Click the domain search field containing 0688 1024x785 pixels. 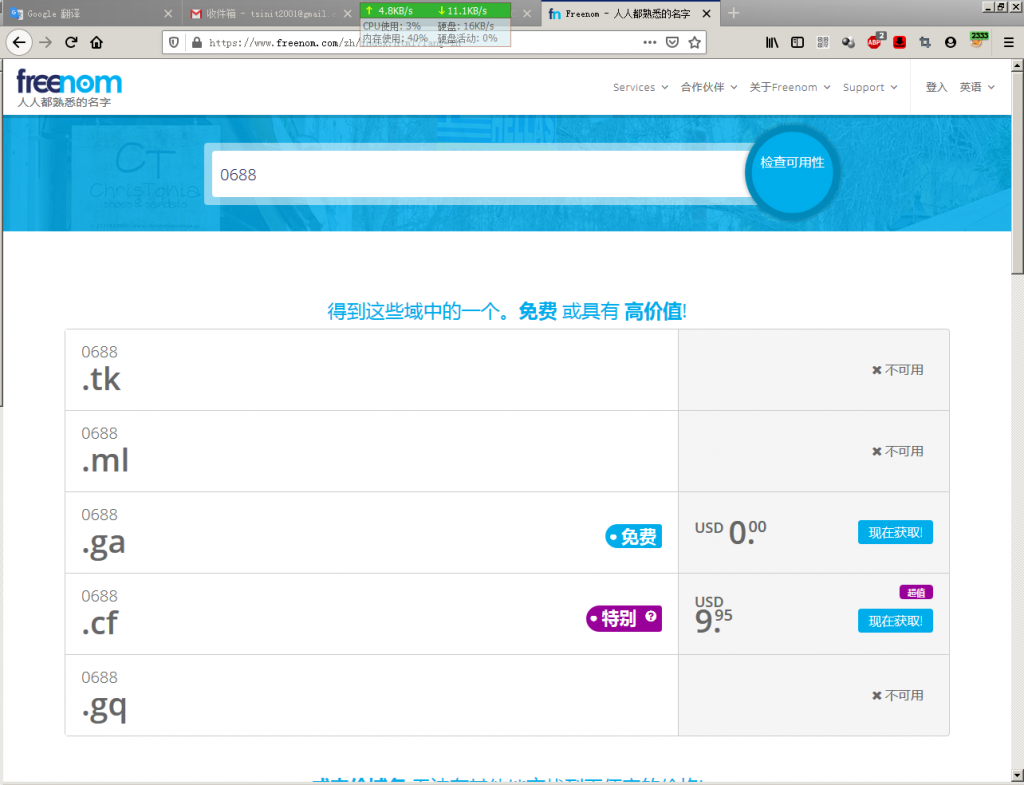click(481, 174)
